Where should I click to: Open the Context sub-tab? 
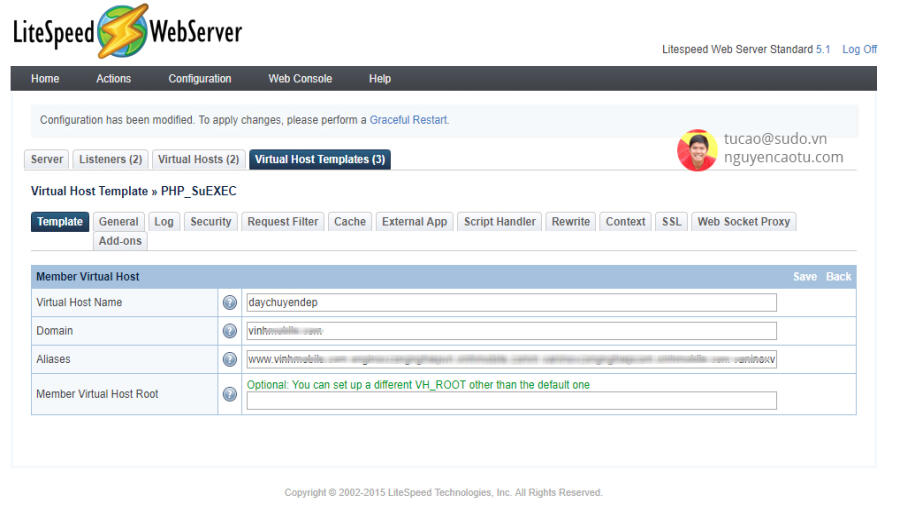point(626,222)
